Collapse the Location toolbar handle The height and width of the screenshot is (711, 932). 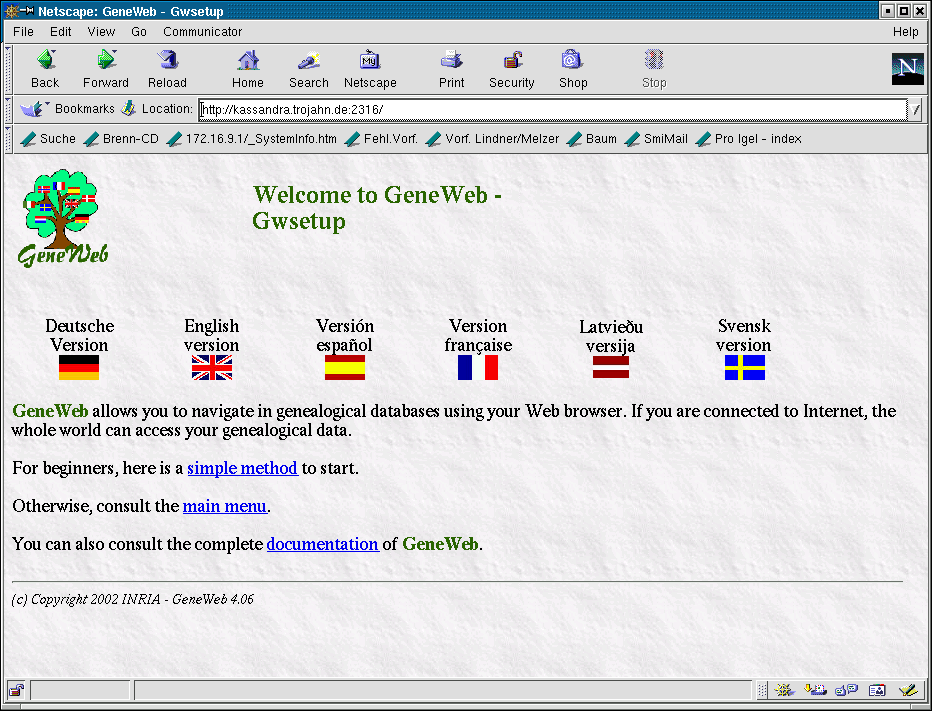point(8,109)
